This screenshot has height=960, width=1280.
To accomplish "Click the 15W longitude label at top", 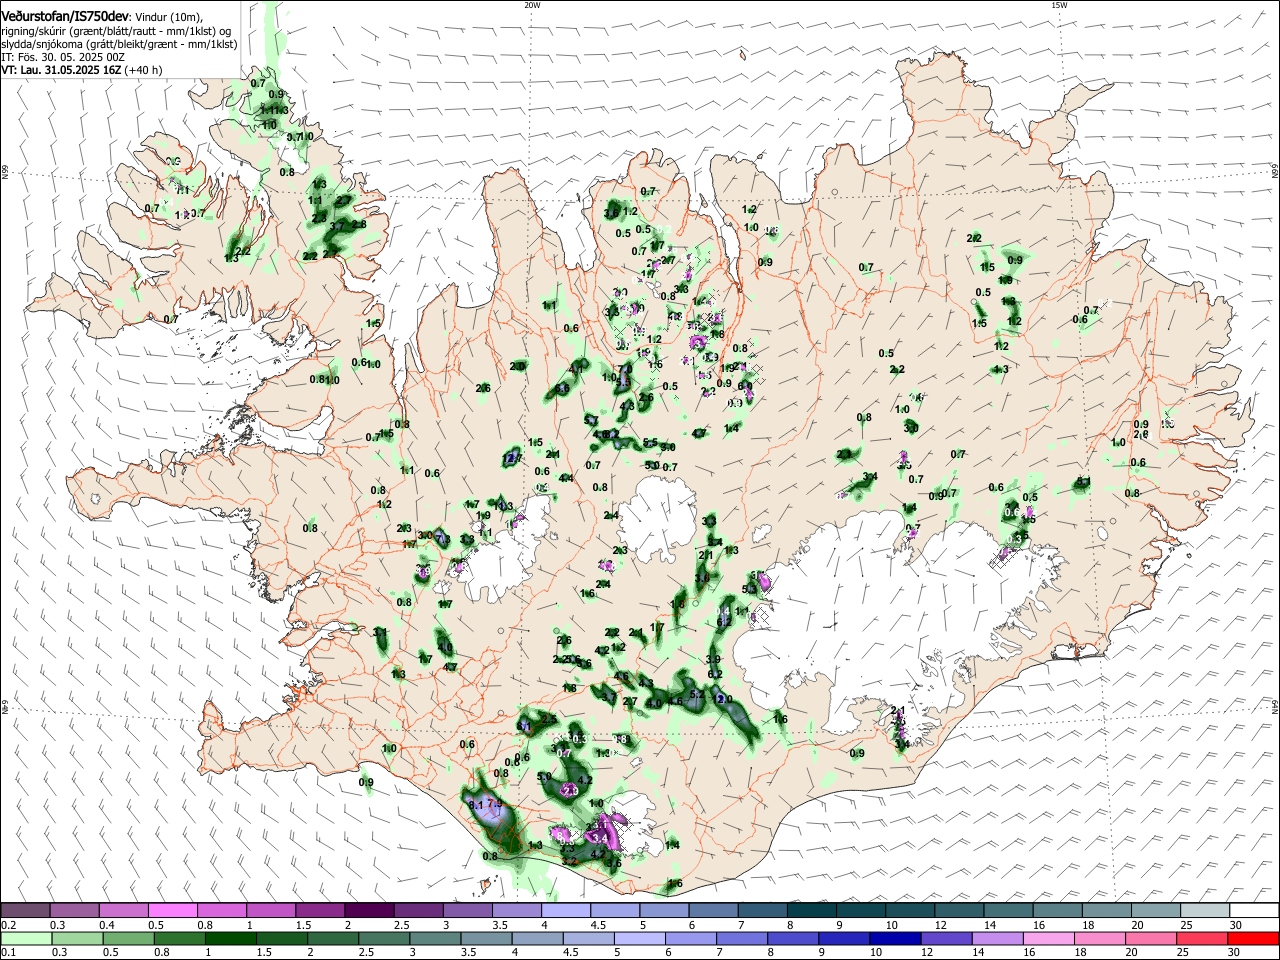I will [x=1059, y=5].
